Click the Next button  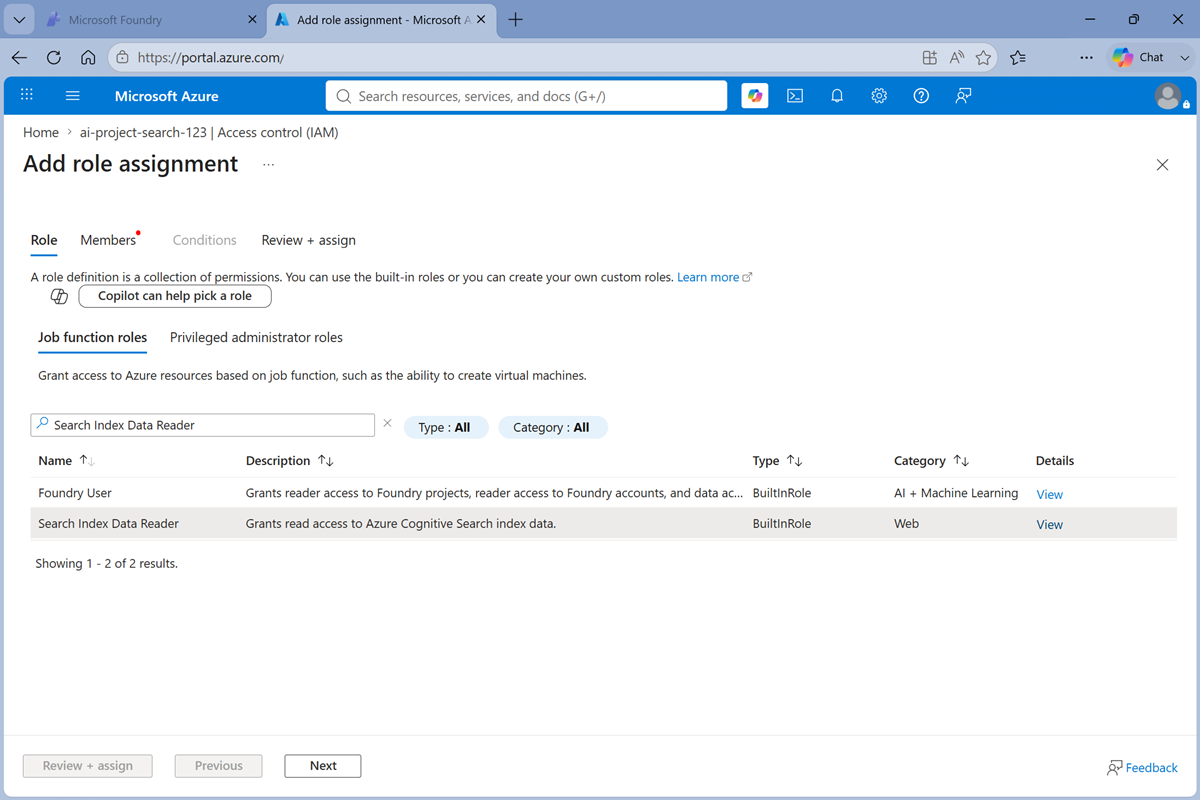tap(323, 766)
